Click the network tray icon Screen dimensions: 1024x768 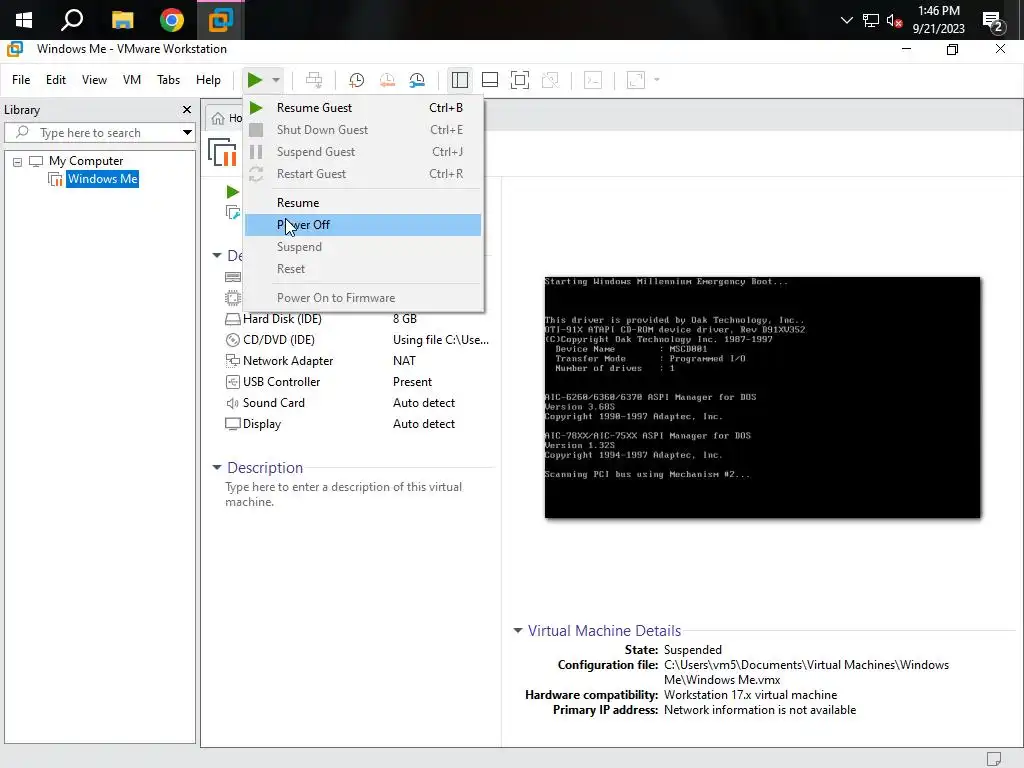pyautogui.click(x=871, y=20)
